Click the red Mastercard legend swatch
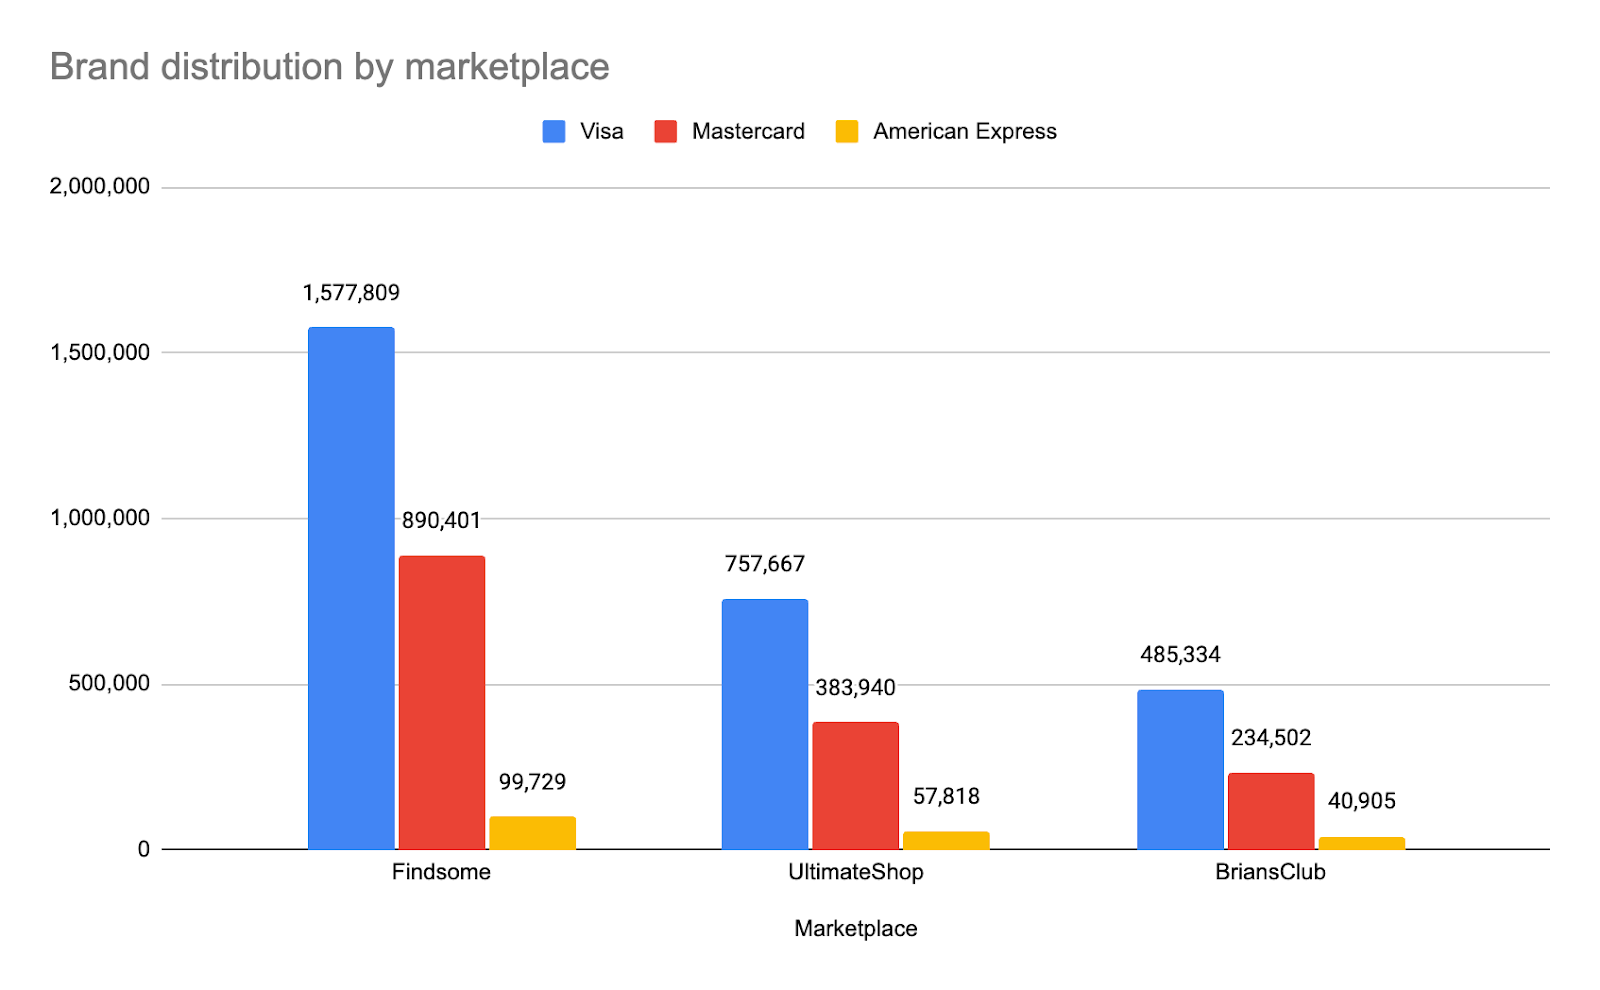The image size is (1600, 990). 666,132
